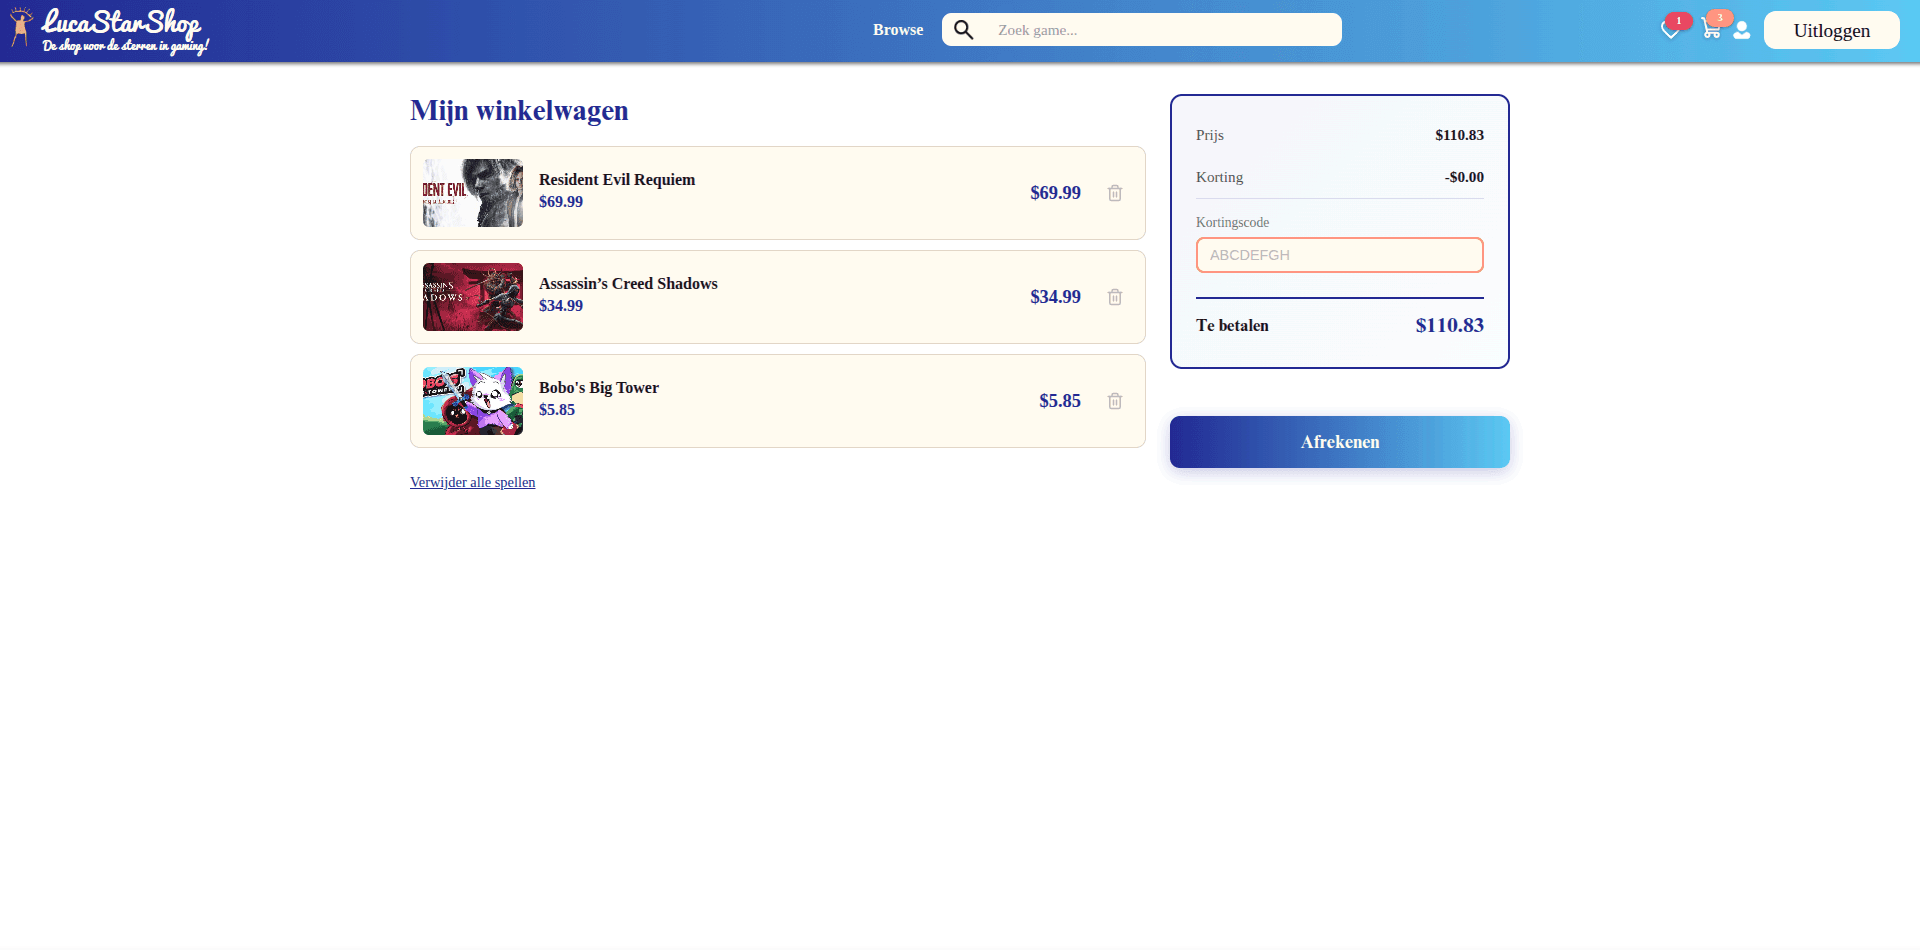Viewport: 1920px width, 950px height.
Task: Click Verwijder alle spellen link
Action: coord(472,482)
